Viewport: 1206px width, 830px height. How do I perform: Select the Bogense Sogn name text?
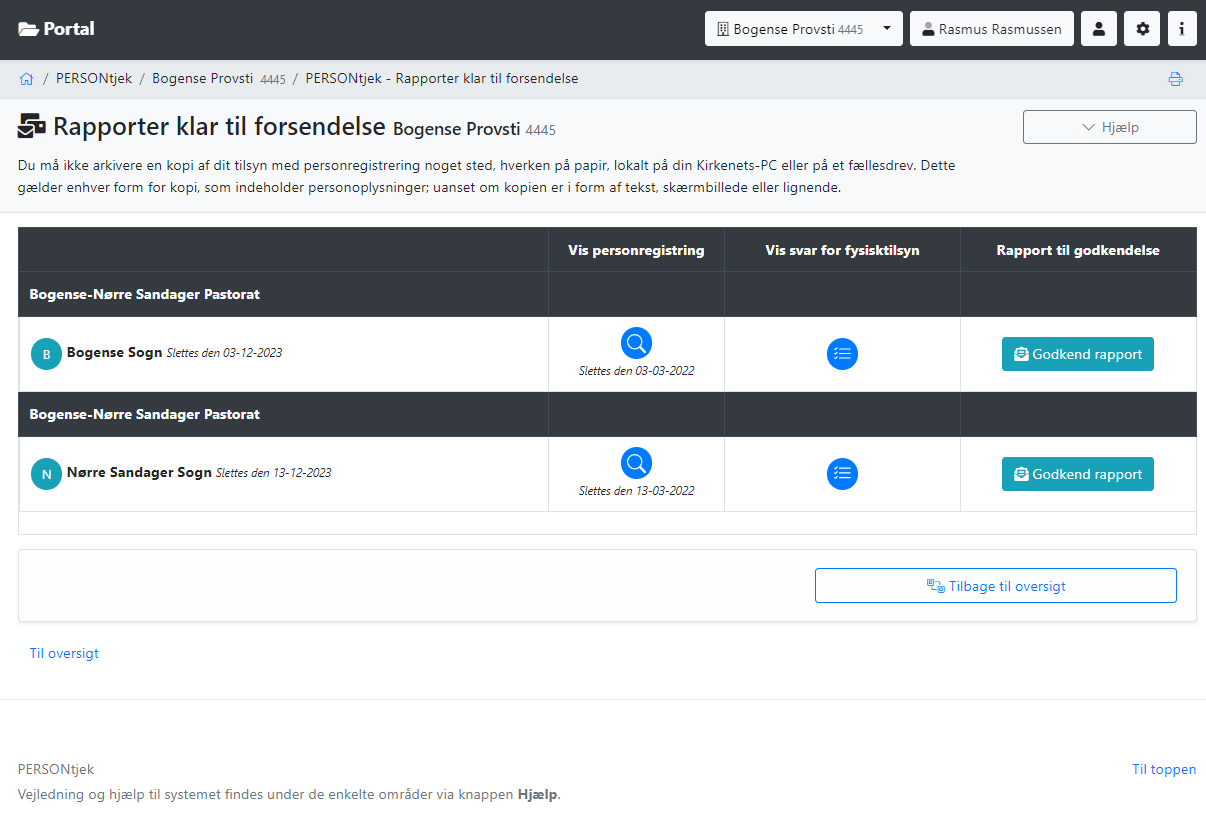(114, 352)
